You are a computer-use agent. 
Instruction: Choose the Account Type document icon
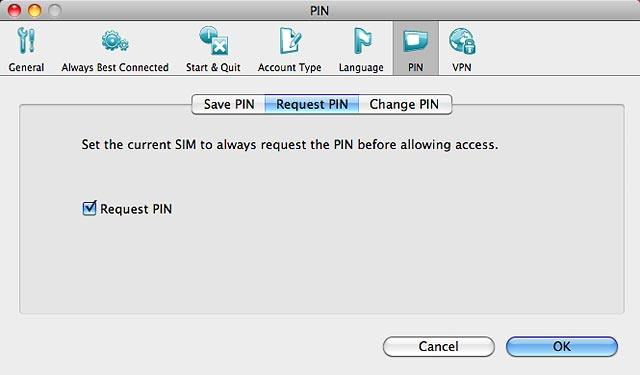pos(290,41)
